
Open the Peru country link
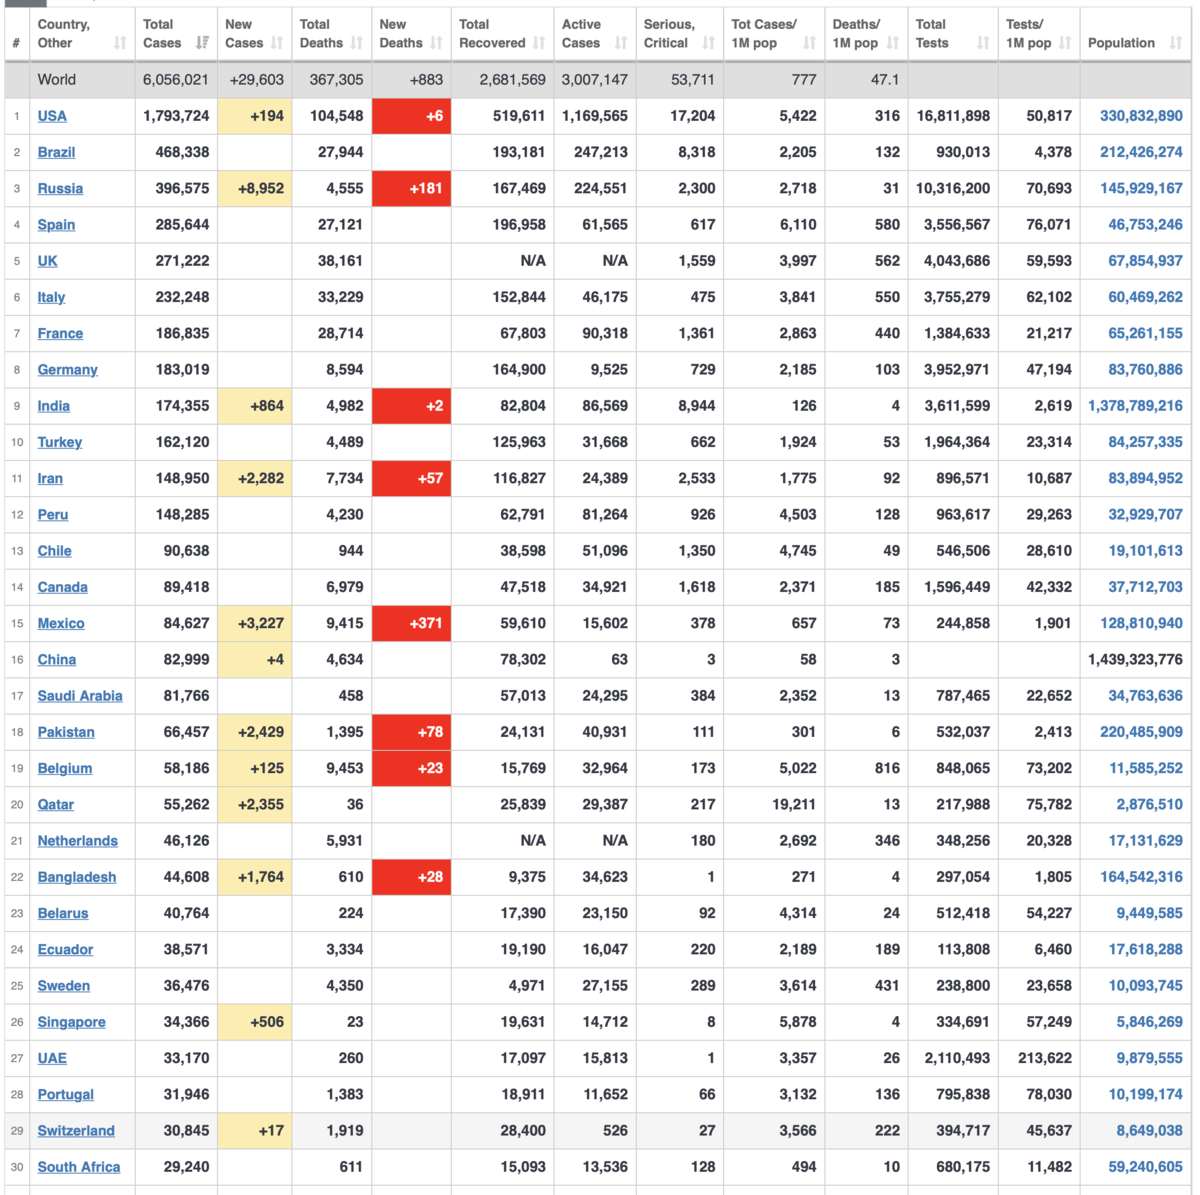point(53,515)
